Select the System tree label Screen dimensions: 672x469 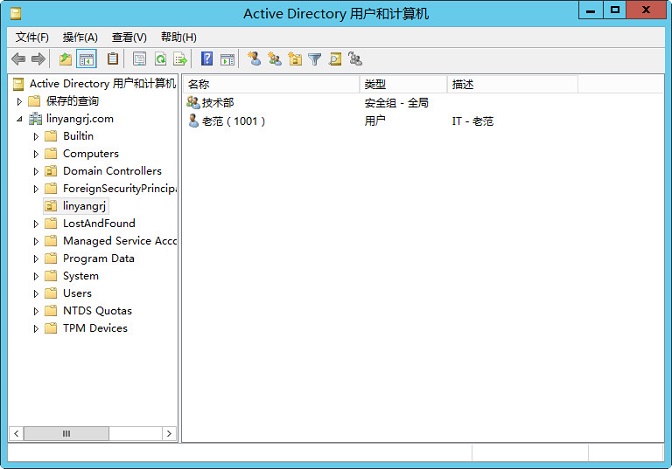coord(81,276)
